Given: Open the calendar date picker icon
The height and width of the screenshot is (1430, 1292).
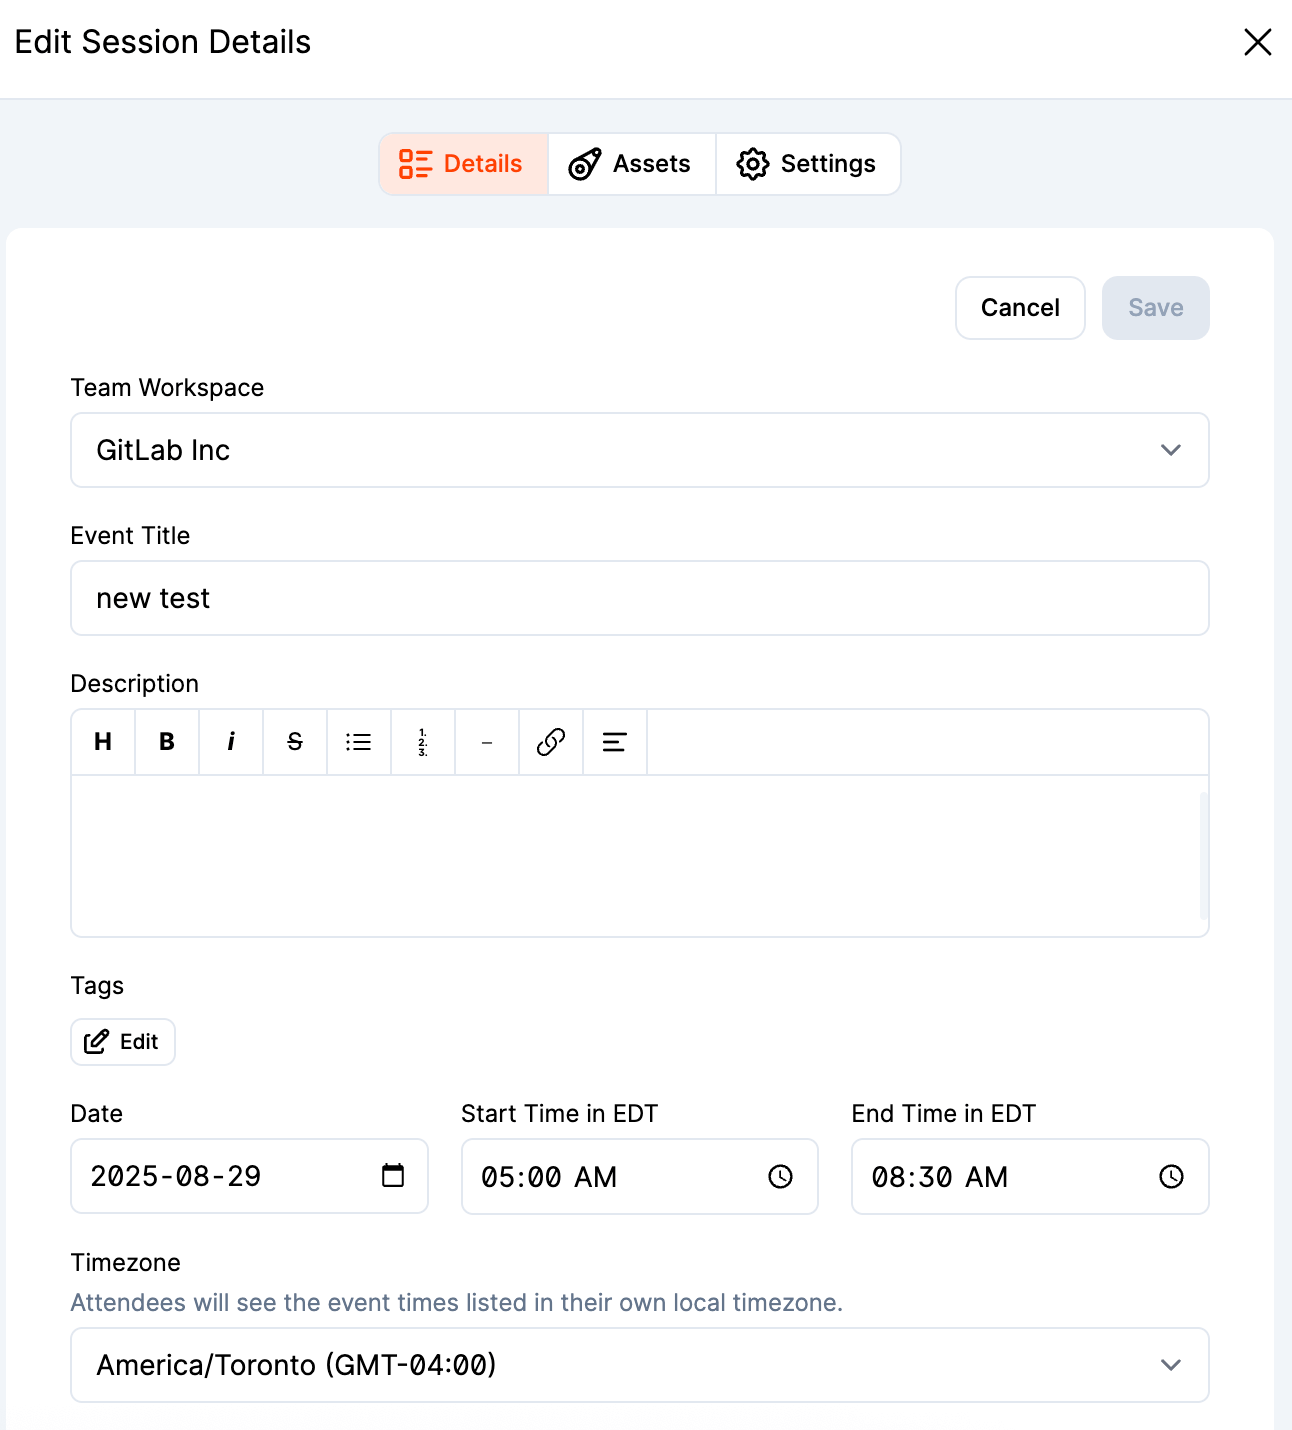Looking at the screenshot, I should (393, 1176).
